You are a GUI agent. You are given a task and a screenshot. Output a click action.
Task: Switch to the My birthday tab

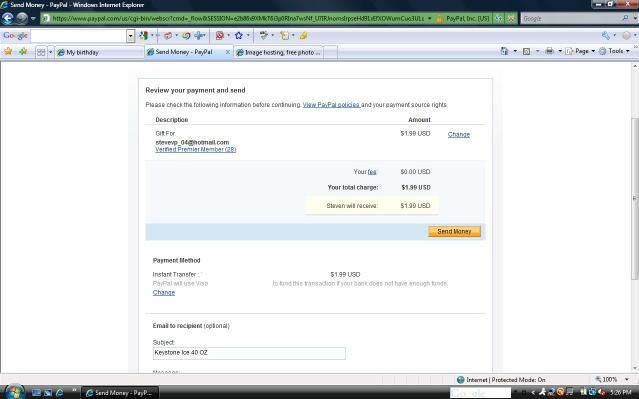[x=99, y=52]
